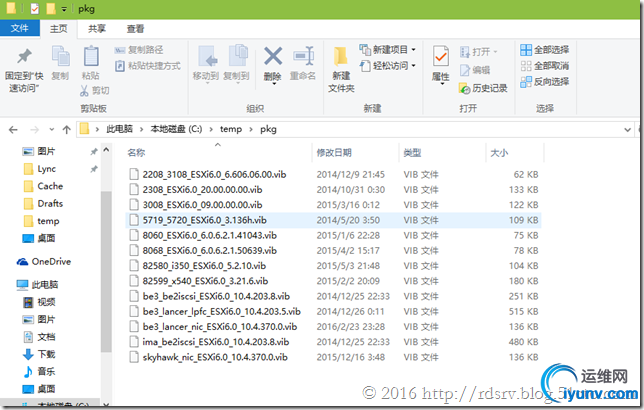Open Videos under This PC
Viewport: 644px width, 410px height.
pos(39,302)
